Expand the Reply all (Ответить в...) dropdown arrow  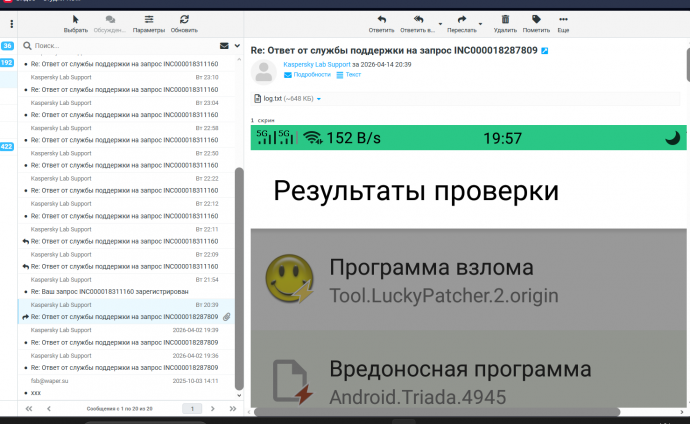[x=440, y=23]
